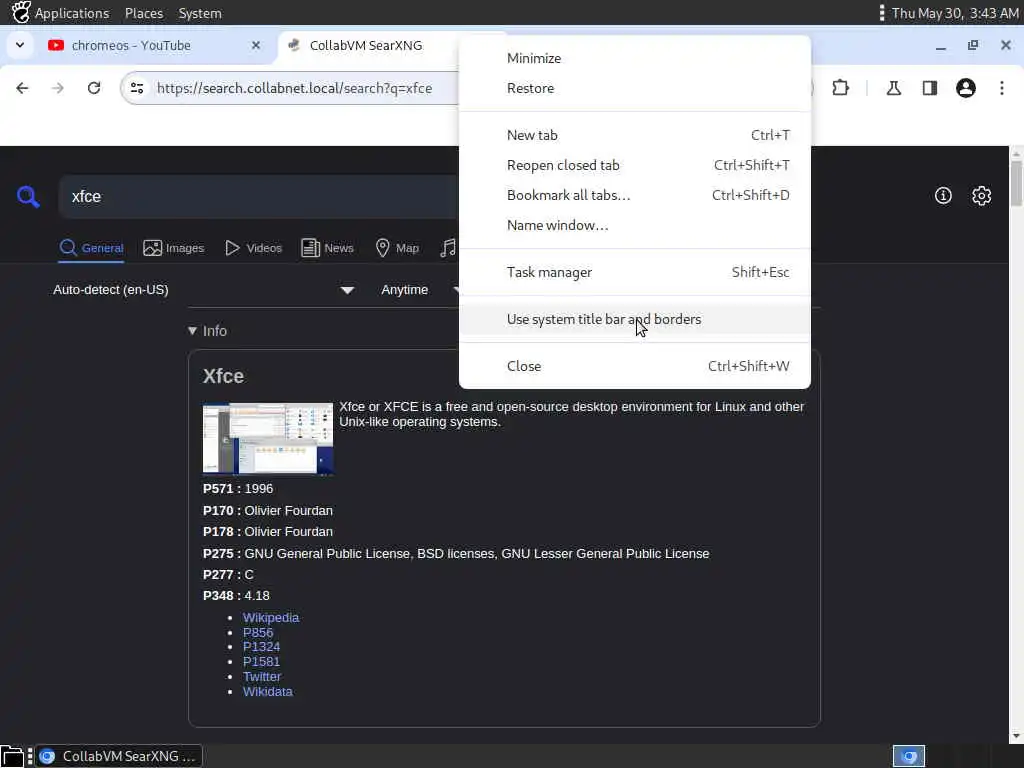Click the CollabVM SearXNG taskbar button

(119, 756)
